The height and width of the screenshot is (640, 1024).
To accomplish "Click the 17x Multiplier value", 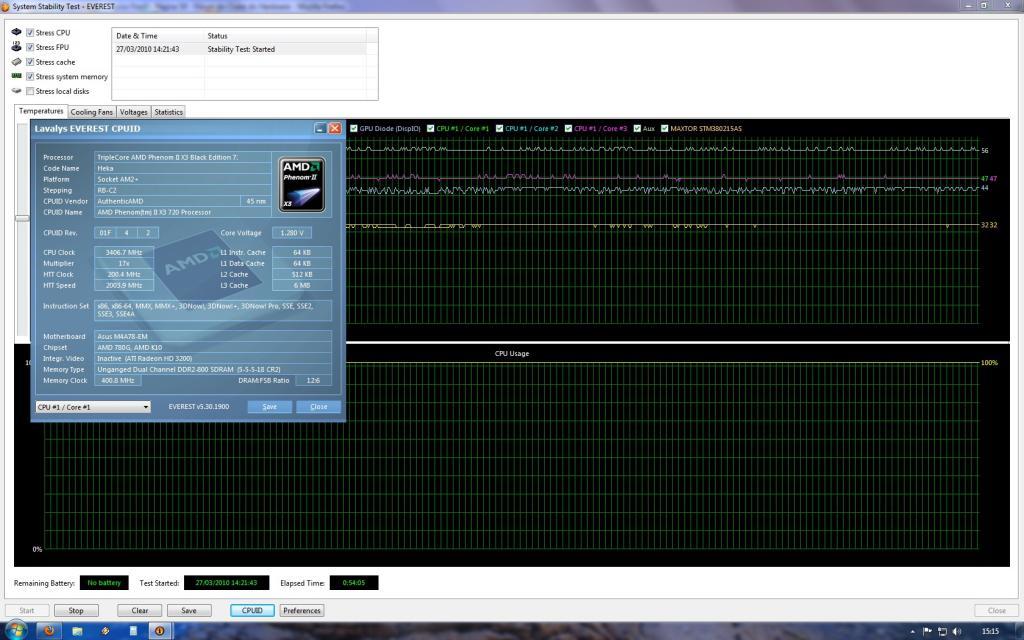I will (123, 263).
